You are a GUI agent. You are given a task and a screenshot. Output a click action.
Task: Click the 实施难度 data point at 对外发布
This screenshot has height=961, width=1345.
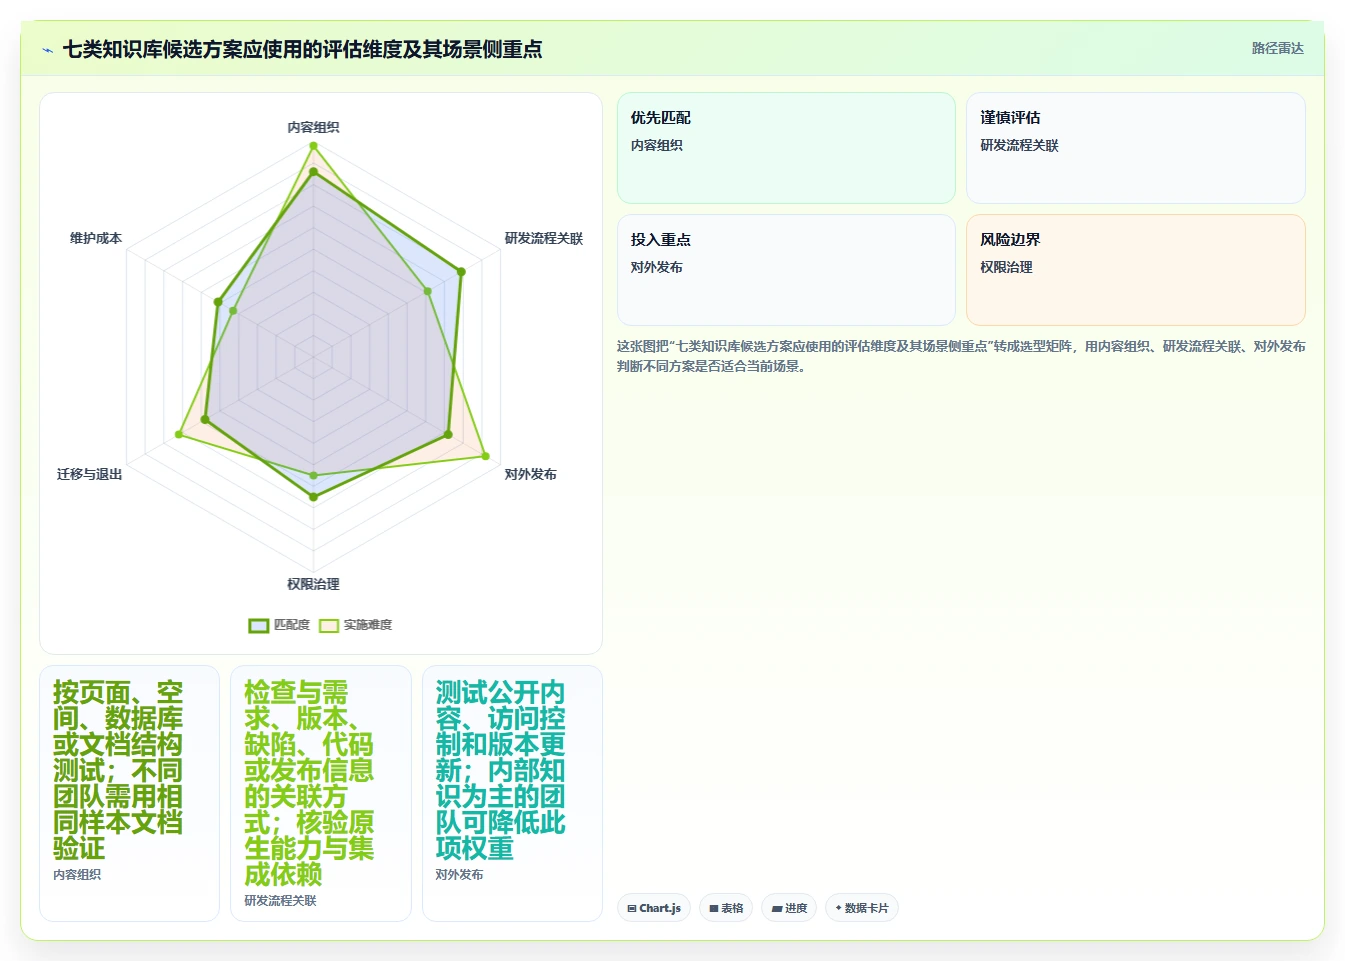486,456
